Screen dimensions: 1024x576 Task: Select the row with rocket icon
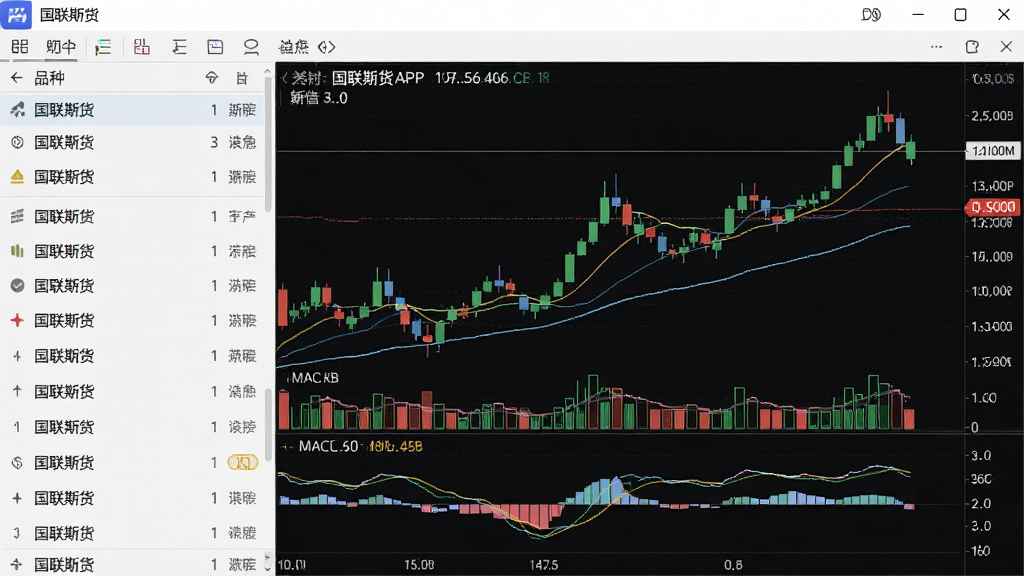[x=133, y=110]
